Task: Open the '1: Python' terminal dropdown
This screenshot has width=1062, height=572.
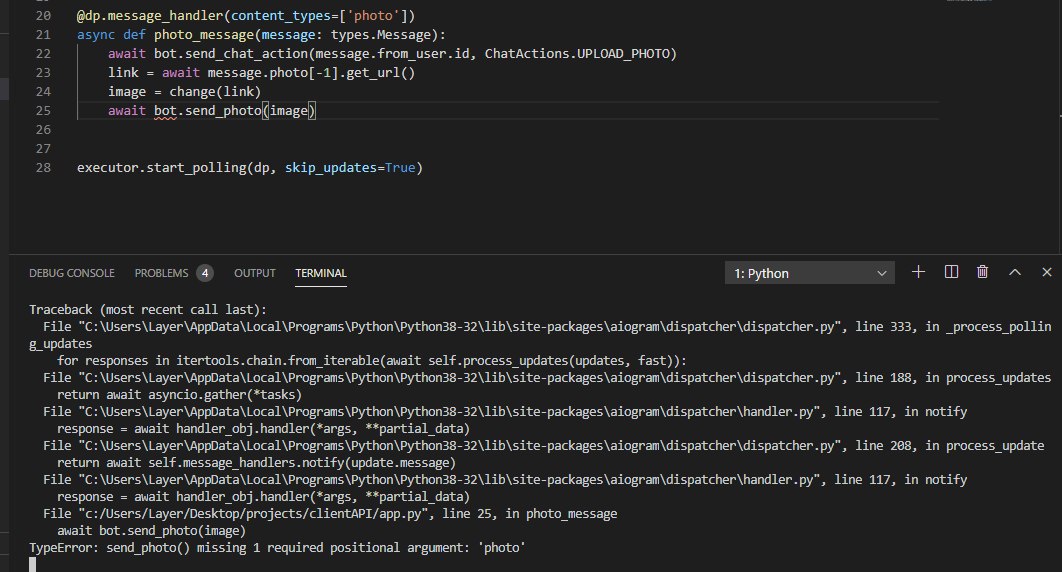Action: [809, 273]
